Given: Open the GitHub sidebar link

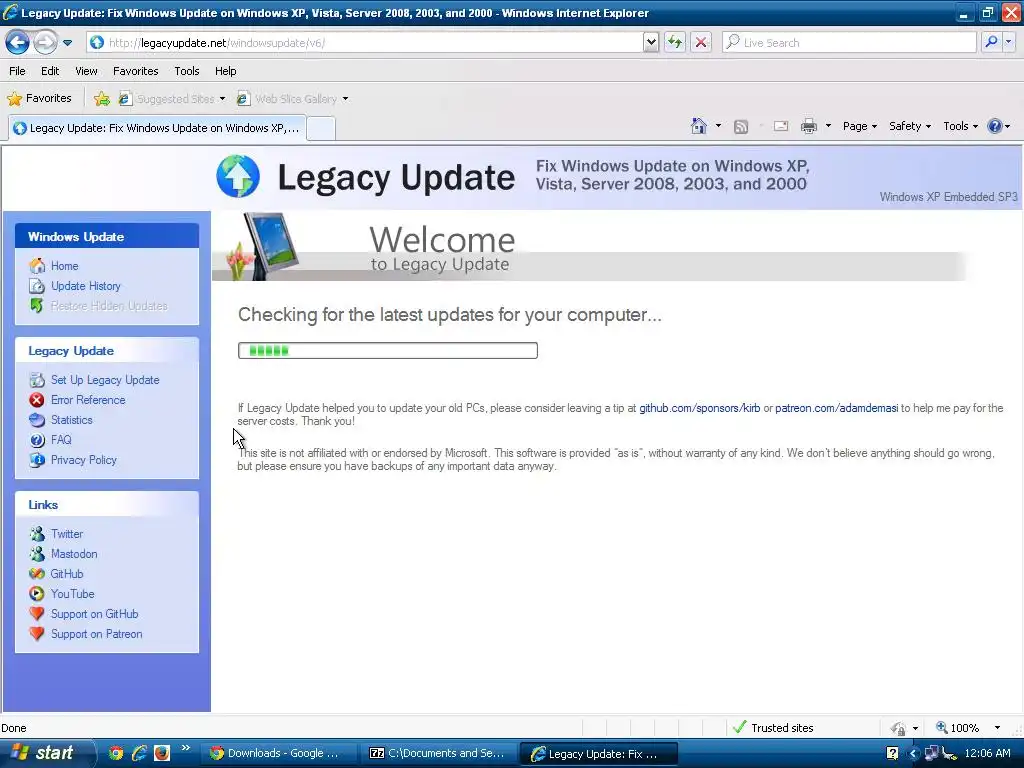Looking at the screenshot, I should [67, 574].
